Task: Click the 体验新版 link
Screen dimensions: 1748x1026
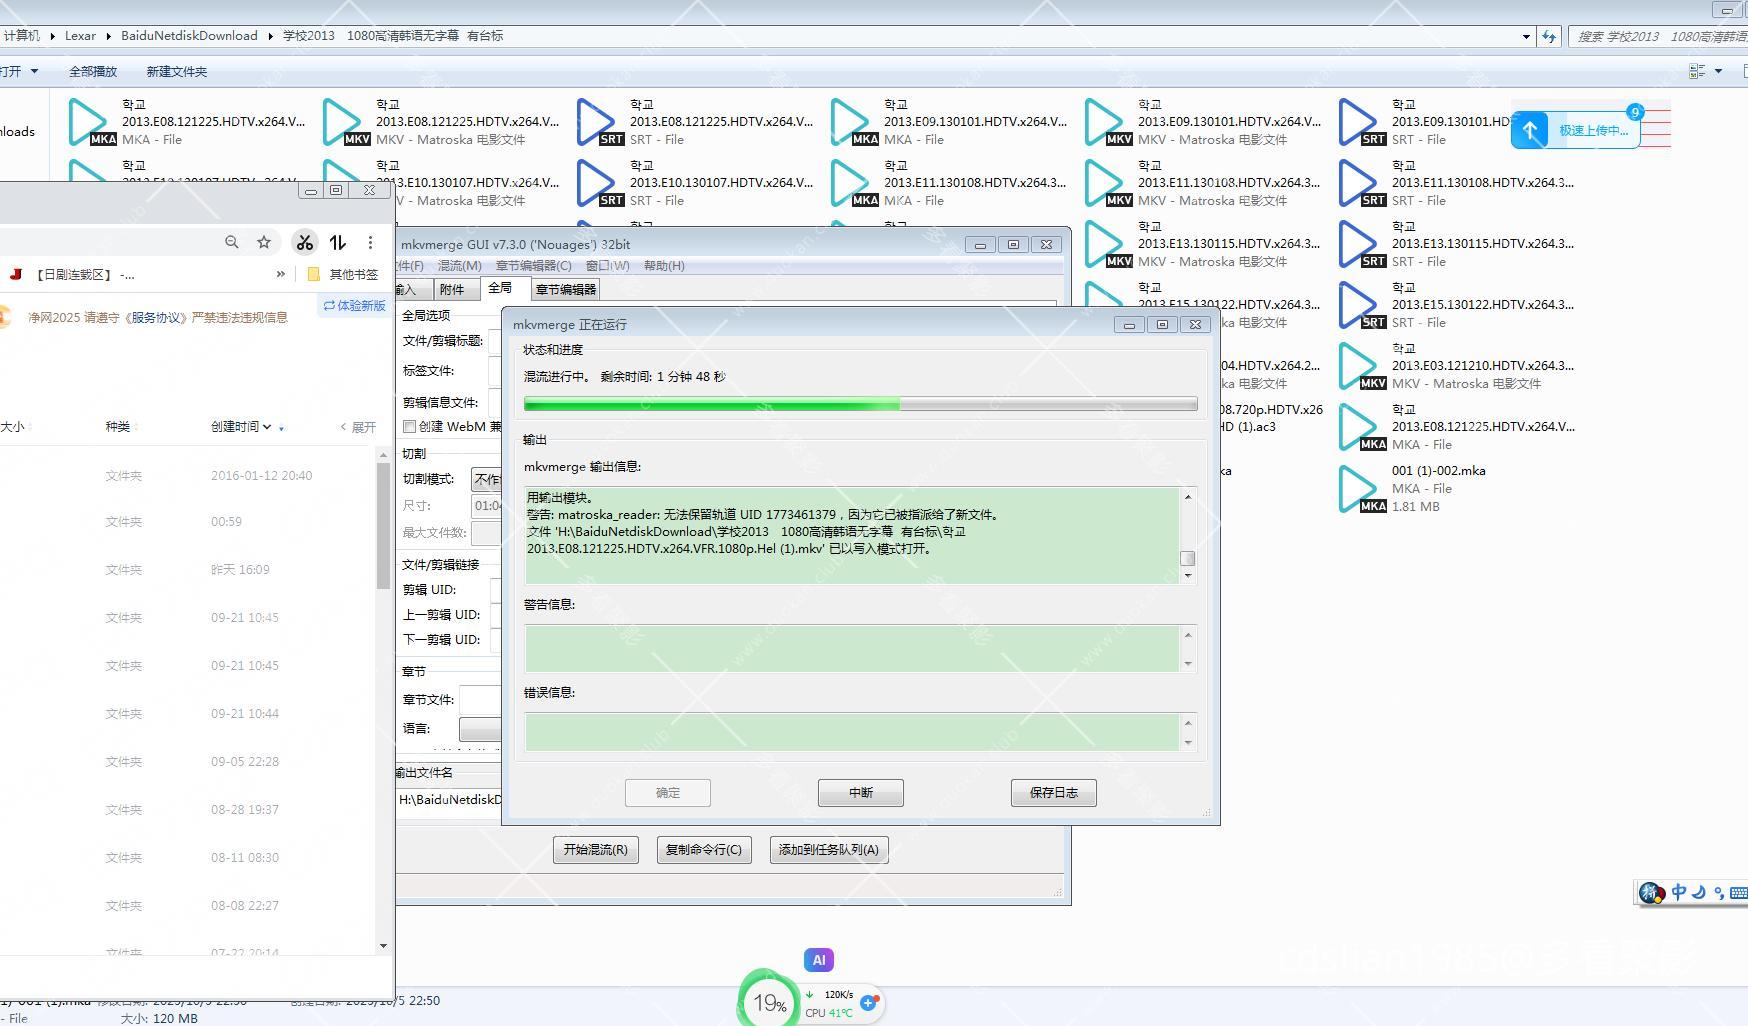Action: (354, 306)
